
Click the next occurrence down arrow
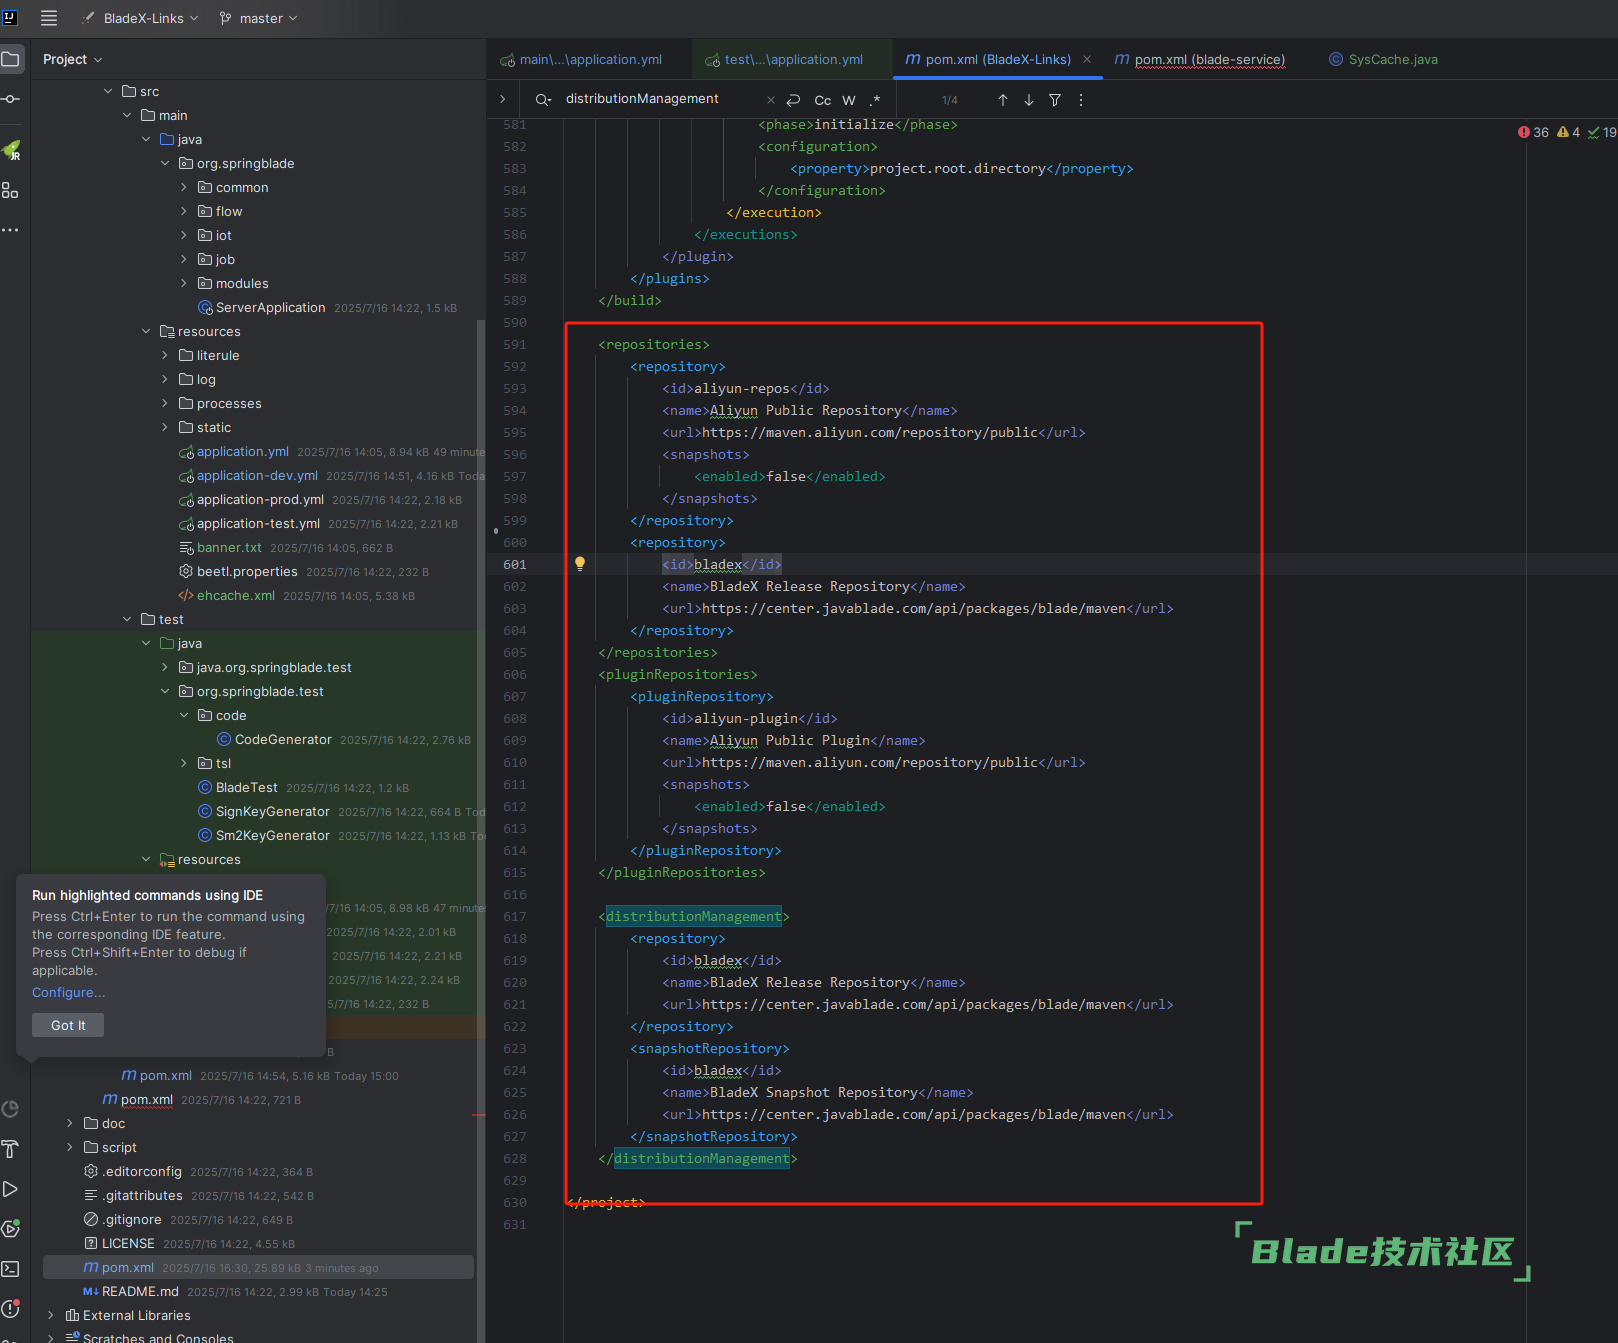tap(1028, 100)
